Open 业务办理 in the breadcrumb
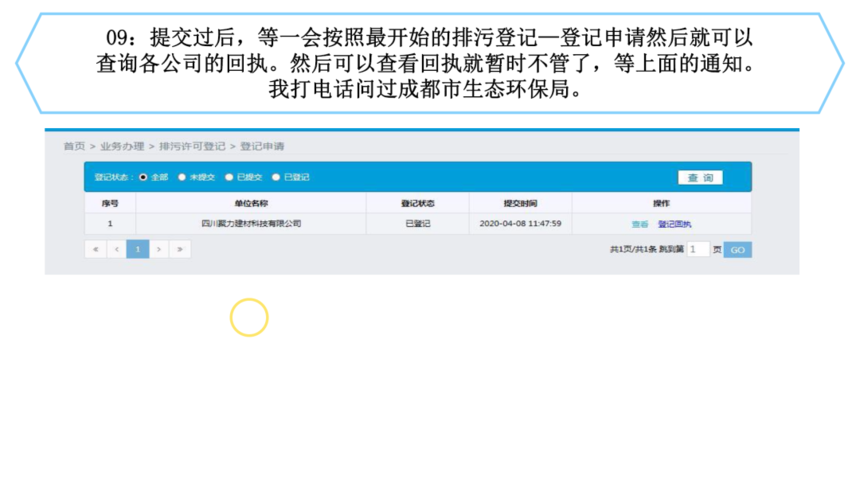Screen dimensions: 860x484 [x=122, y=147]
